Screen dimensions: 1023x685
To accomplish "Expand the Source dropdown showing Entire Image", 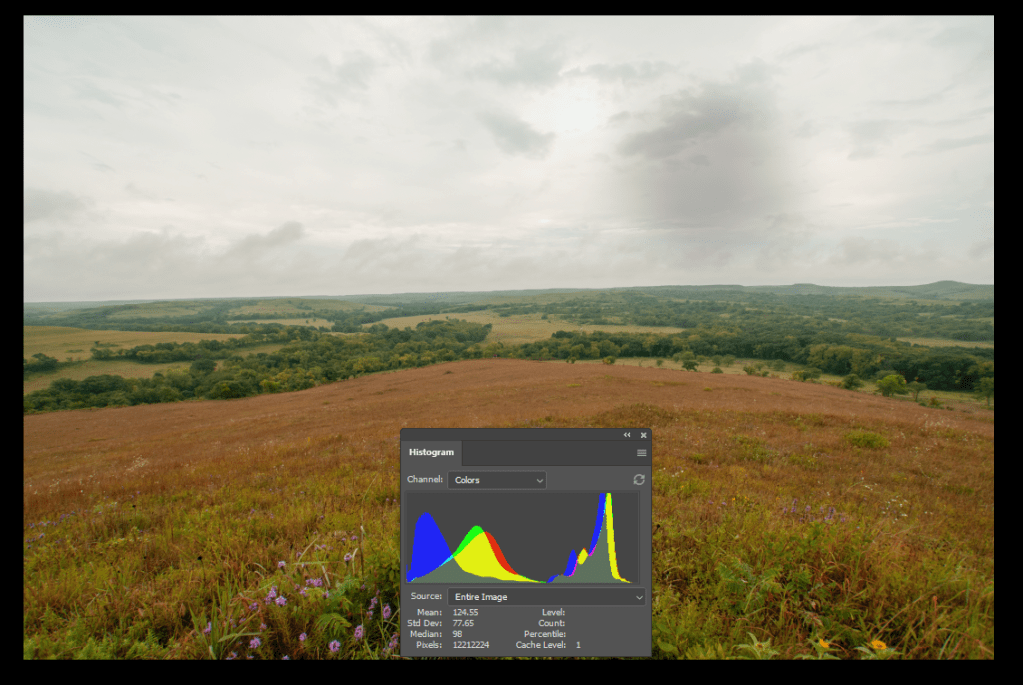I will pyautogui.click(x=546, y=597).
